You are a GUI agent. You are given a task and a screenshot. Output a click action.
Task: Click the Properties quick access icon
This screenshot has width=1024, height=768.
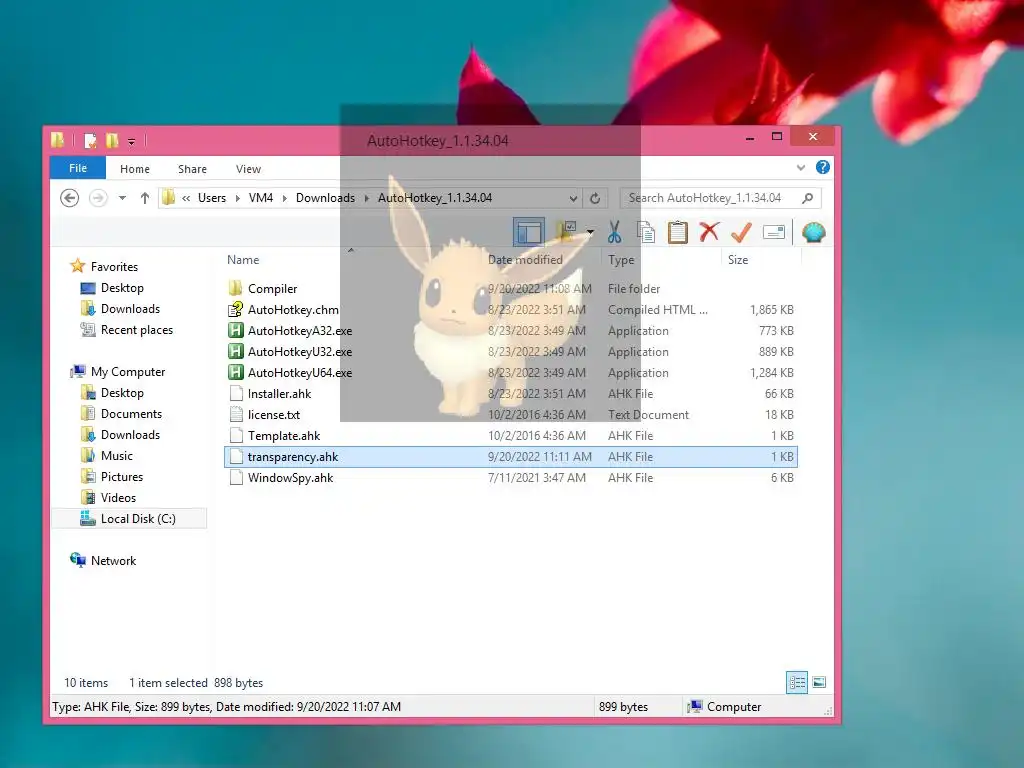(x=90, y=140)
